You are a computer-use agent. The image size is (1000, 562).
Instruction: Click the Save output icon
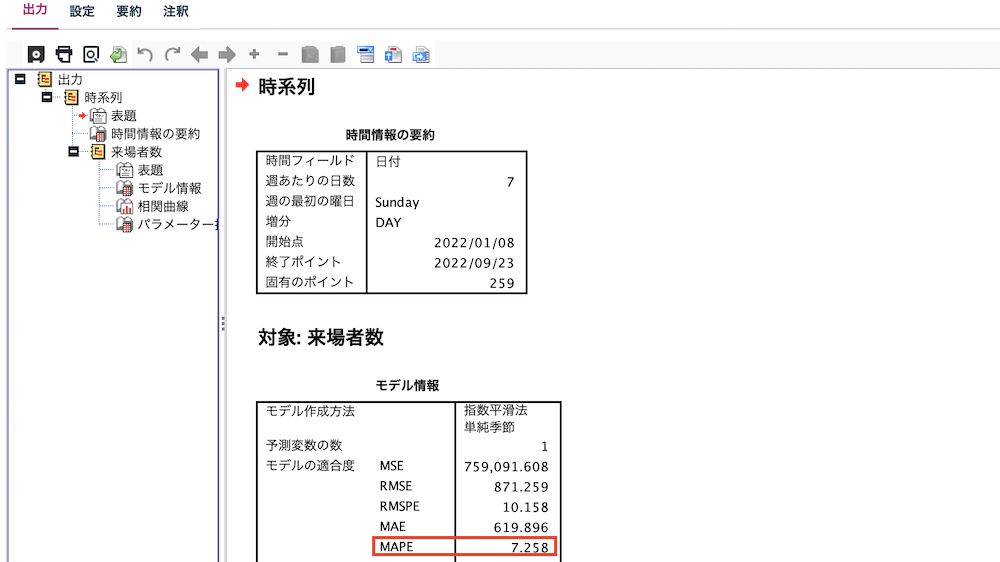pos(36,54)
